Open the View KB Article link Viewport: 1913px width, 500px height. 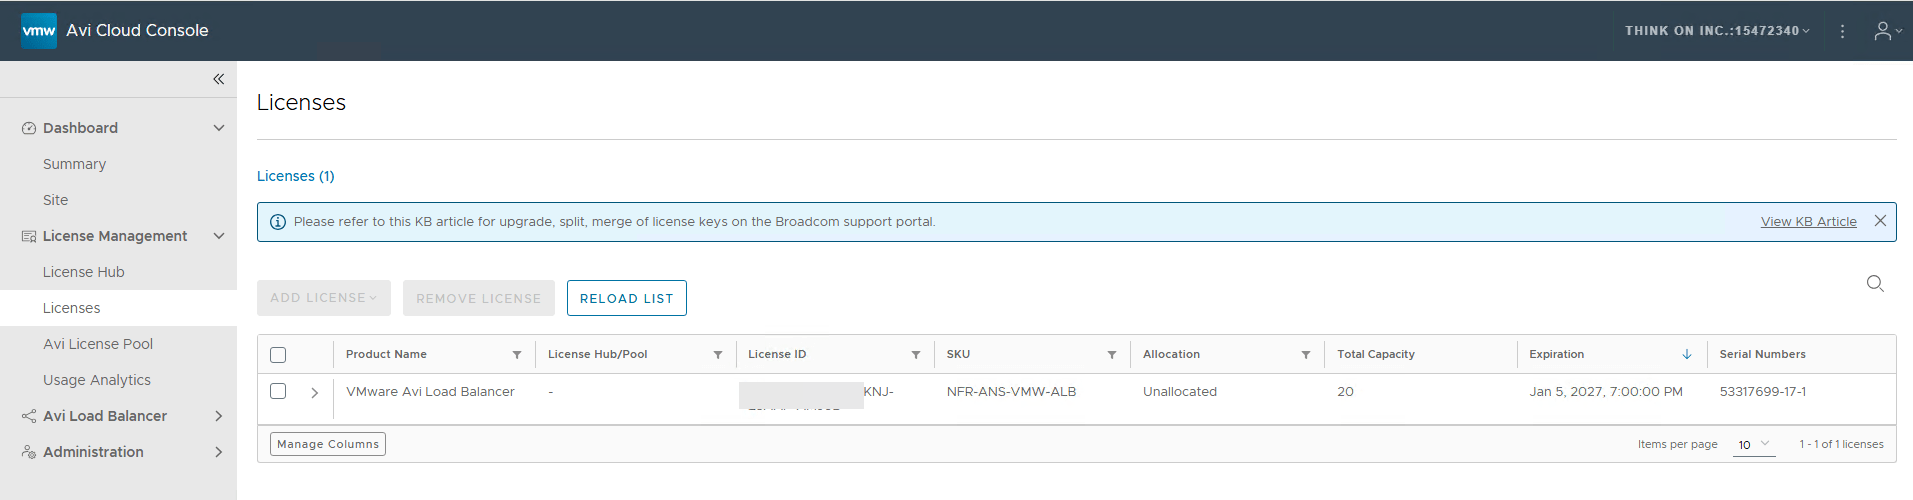point(1809,222)
